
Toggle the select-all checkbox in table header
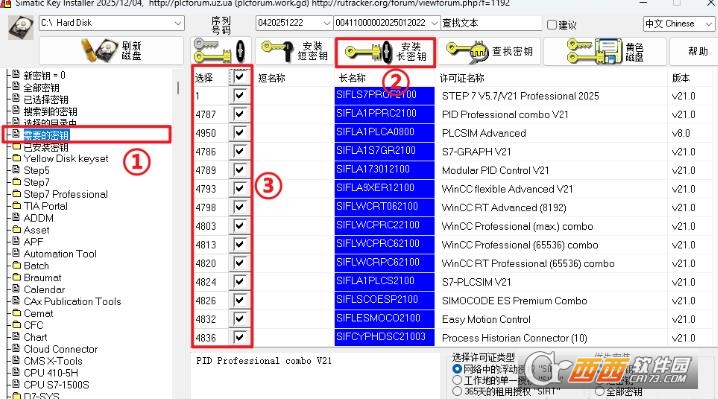point(239,77)
